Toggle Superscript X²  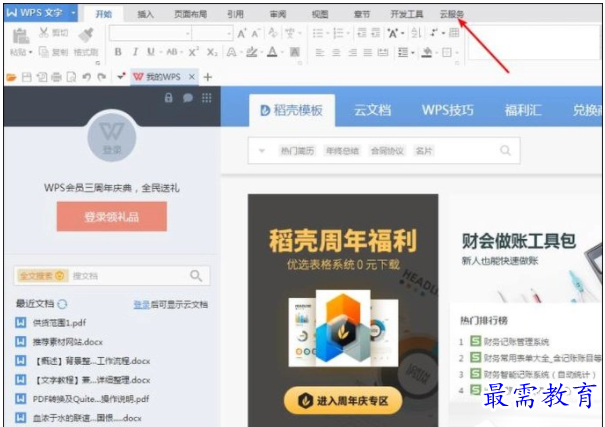click(194, 52)
